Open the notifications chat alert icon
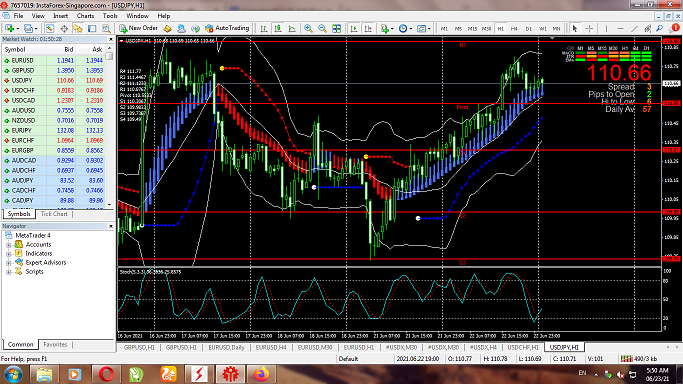 coord(675,28)
